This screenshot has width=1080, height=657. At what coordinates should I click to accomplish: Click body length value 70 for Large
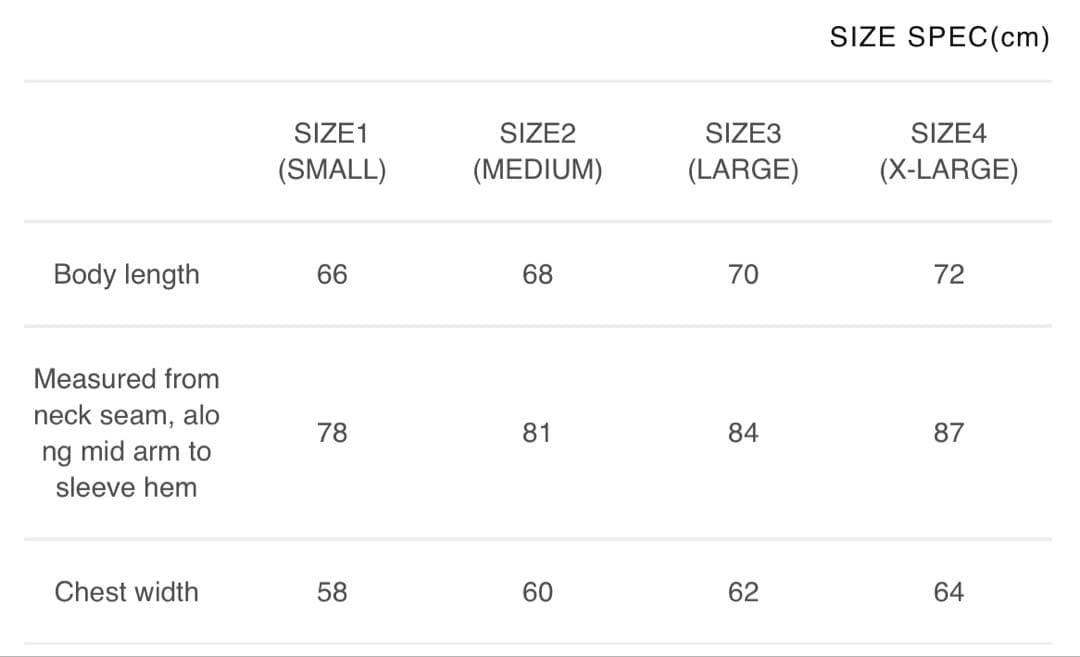click(x=743, y=274)
